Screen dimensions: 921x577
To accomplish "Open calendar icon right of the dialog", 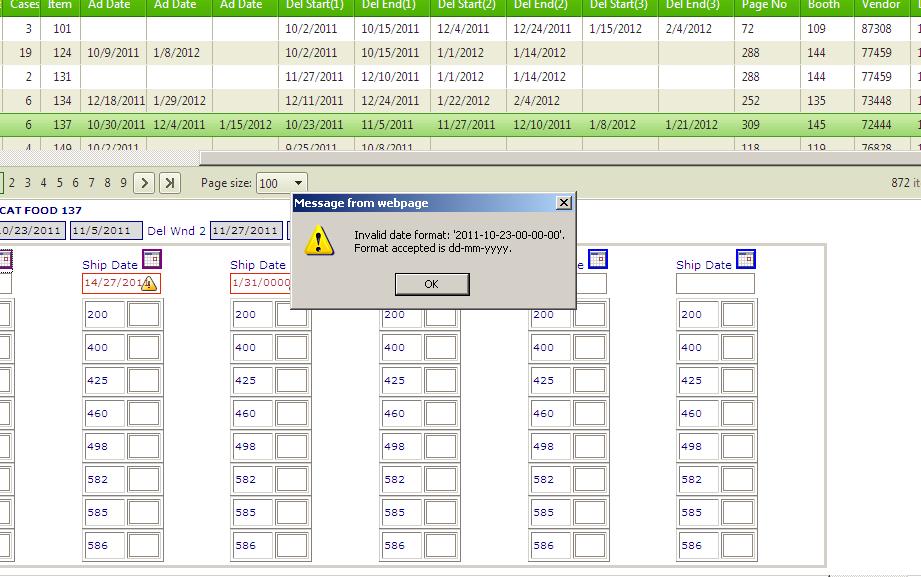I will tap(598, 259).
